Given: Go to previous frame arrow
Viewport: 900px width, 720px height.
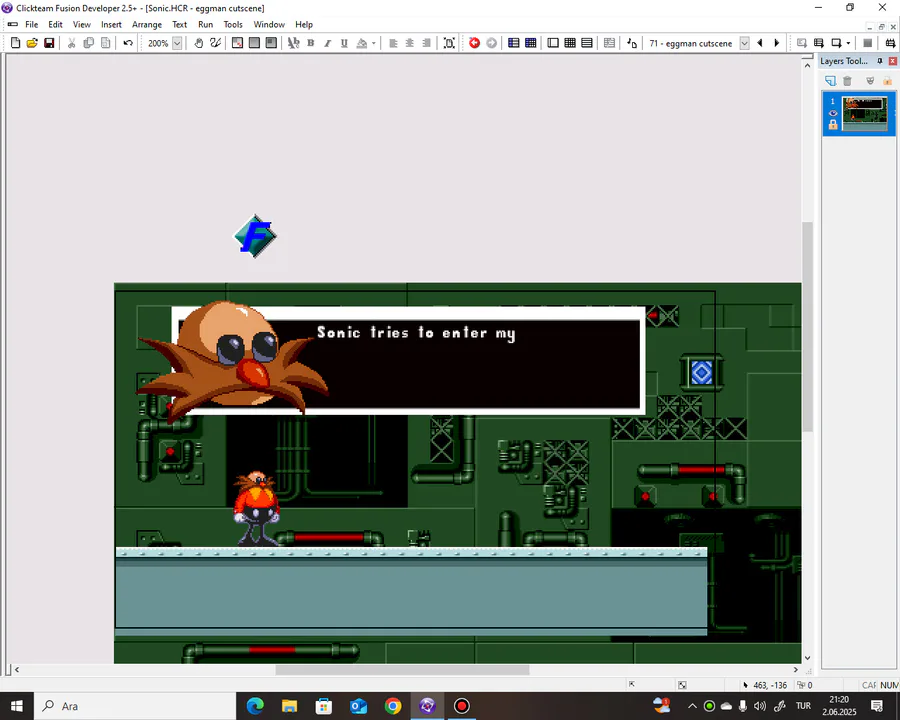Looking at the screenshot, I should click(x=760, y=43).
